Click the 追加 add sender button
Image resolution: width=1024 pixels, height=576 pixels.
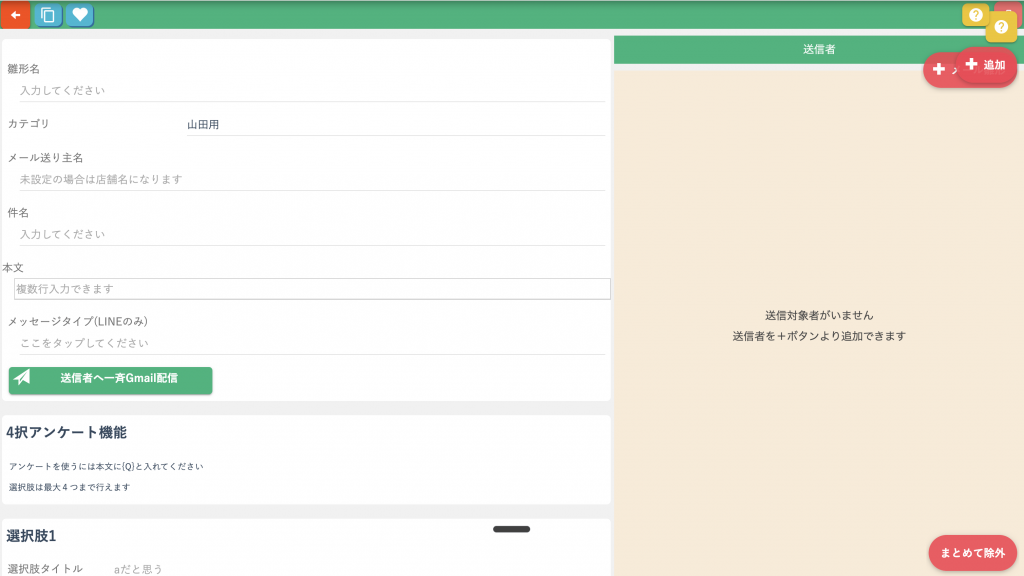click(x=986, y=65)
